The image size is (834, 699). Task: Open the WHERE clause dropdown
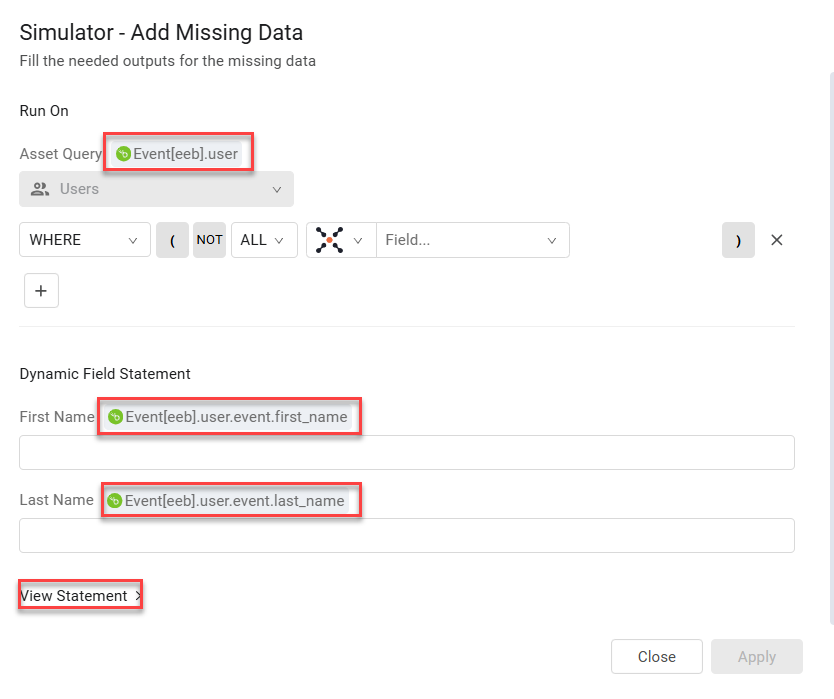[85, 240]
